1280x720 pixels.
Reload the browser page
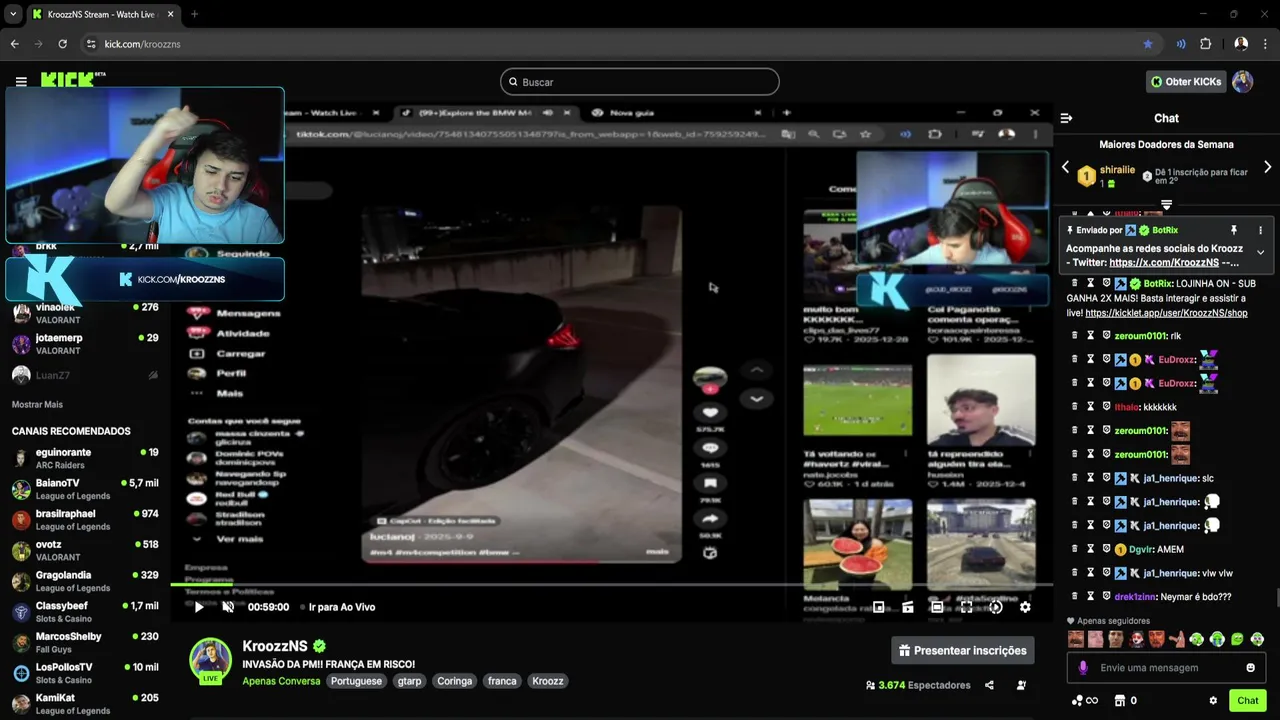point(63,44)
